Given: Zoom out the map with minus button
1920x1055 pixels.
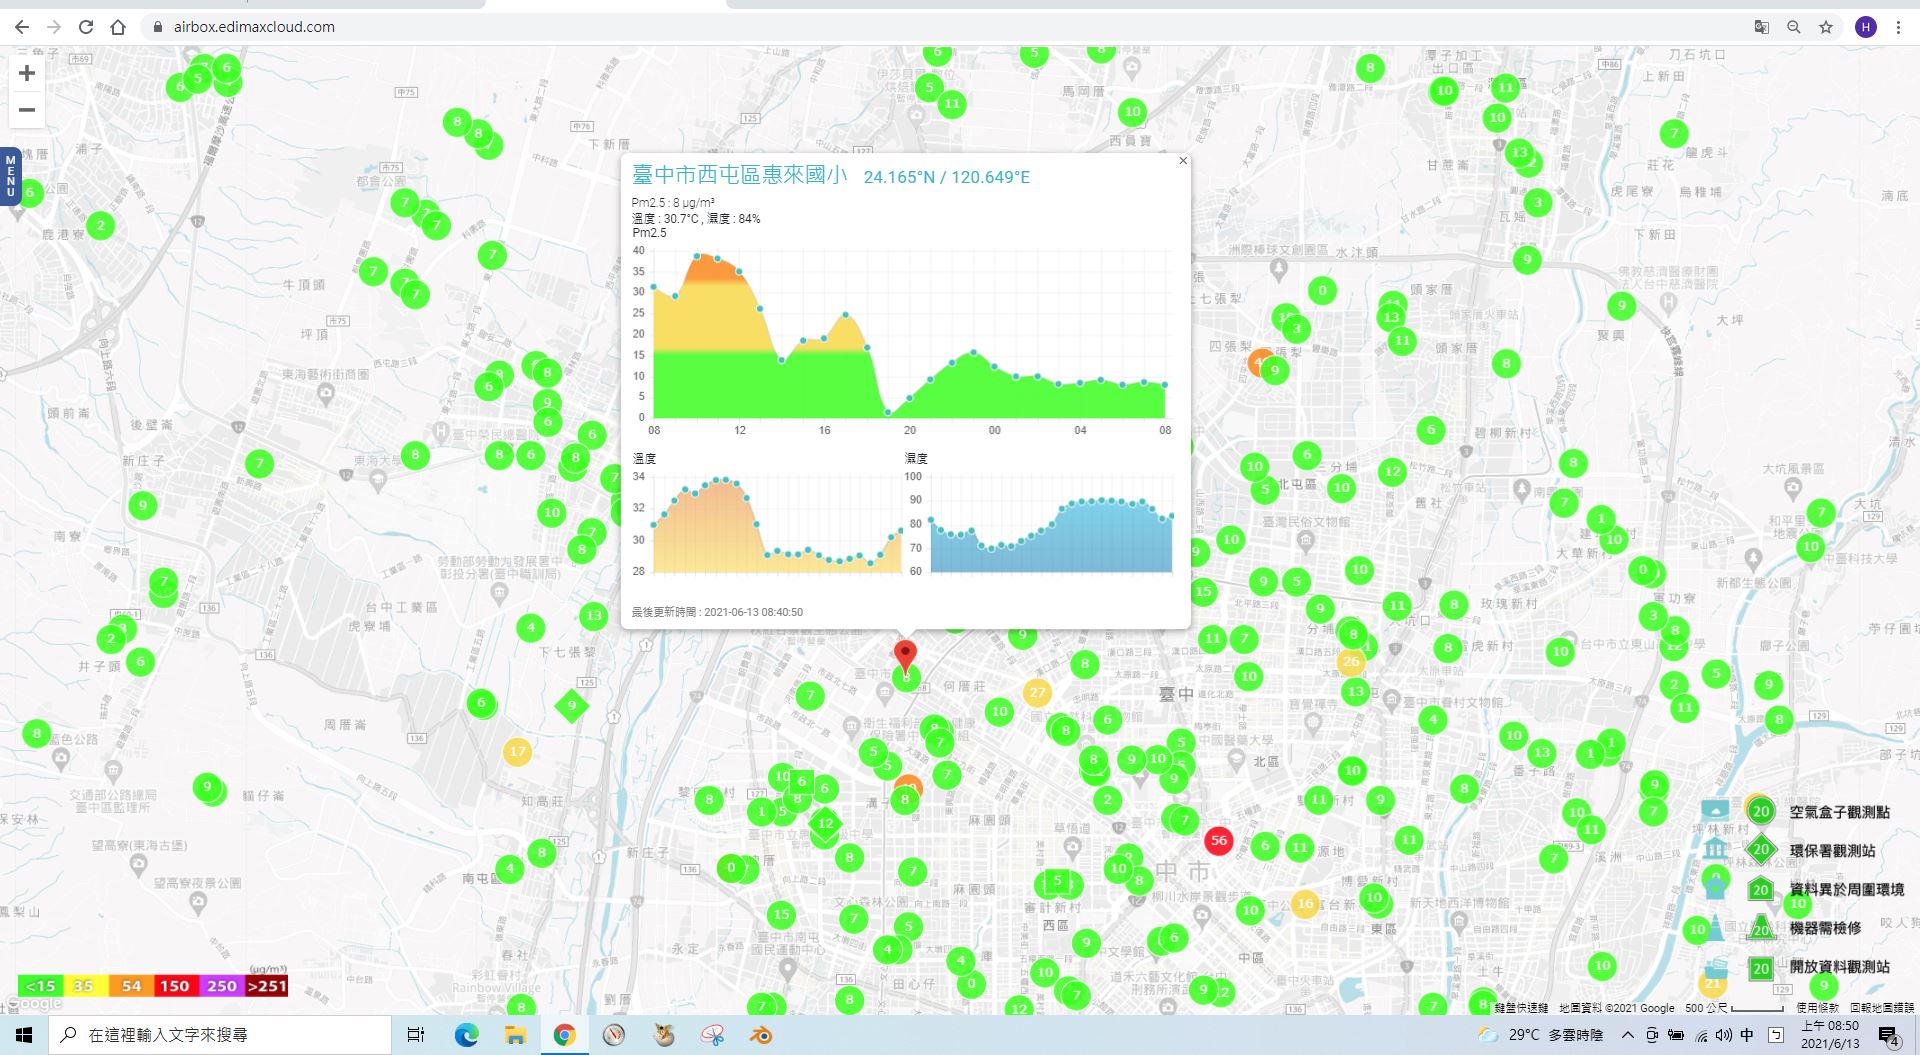Looking at the screenshot, I should [27, 109].
